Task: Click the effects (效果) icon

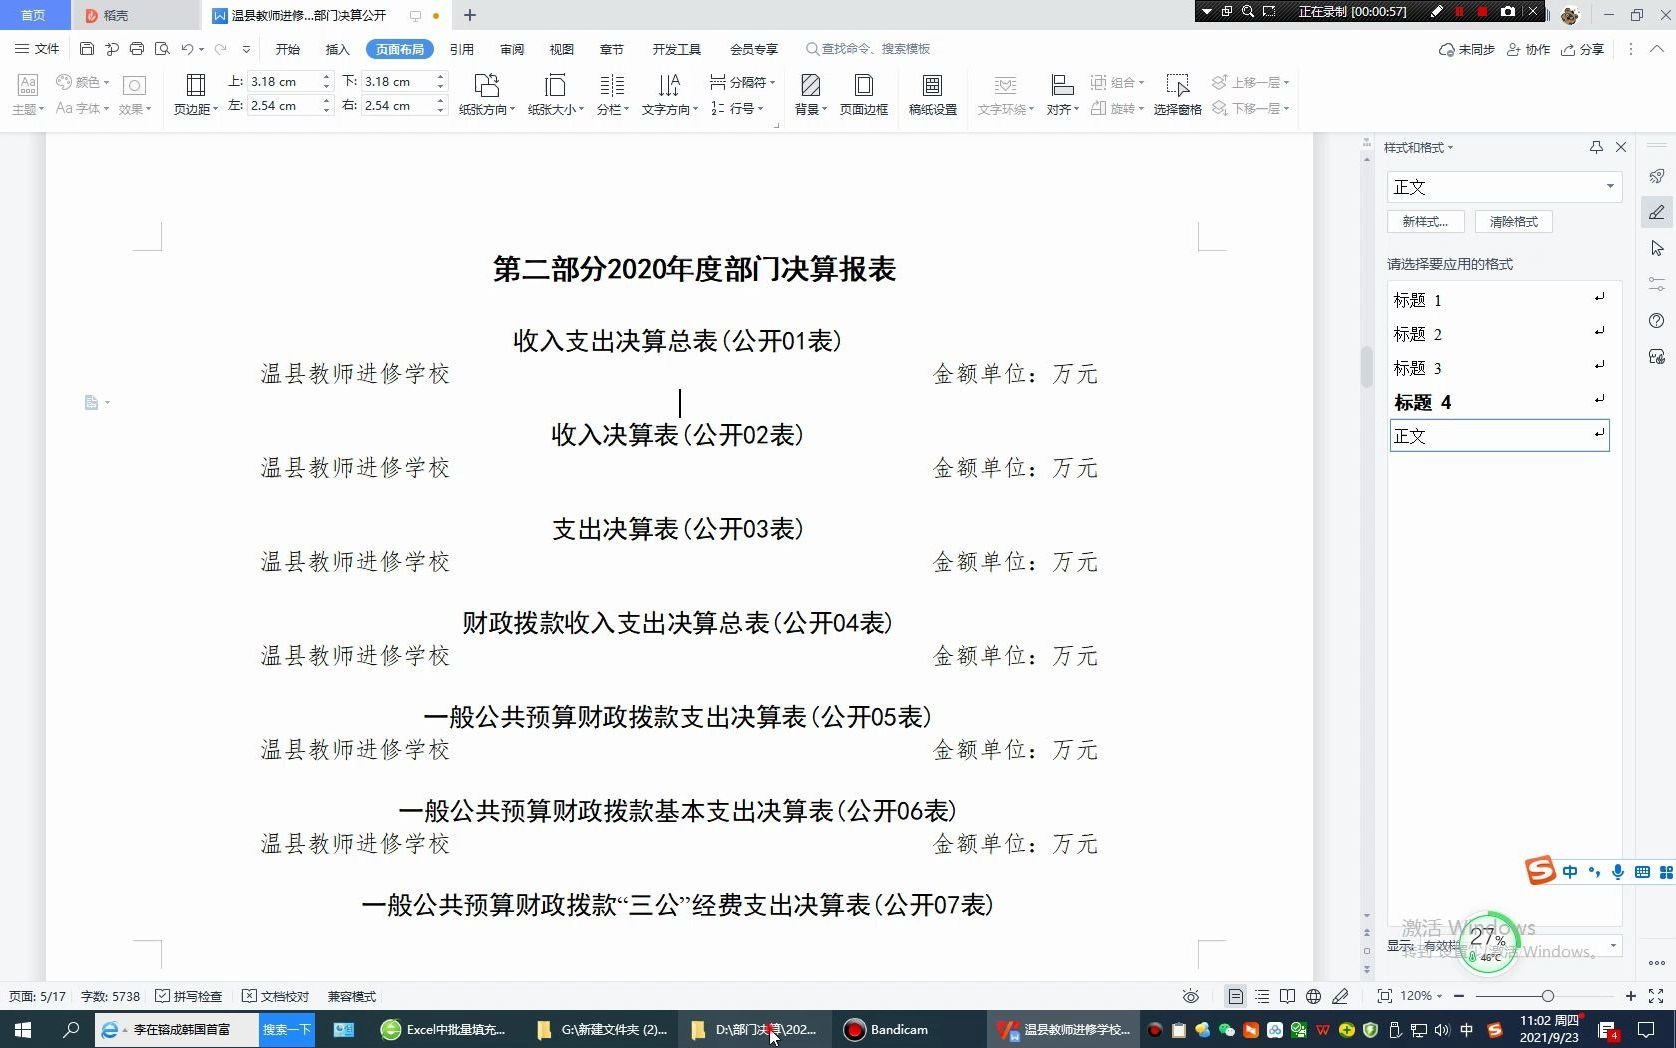Action: [135, 95]
